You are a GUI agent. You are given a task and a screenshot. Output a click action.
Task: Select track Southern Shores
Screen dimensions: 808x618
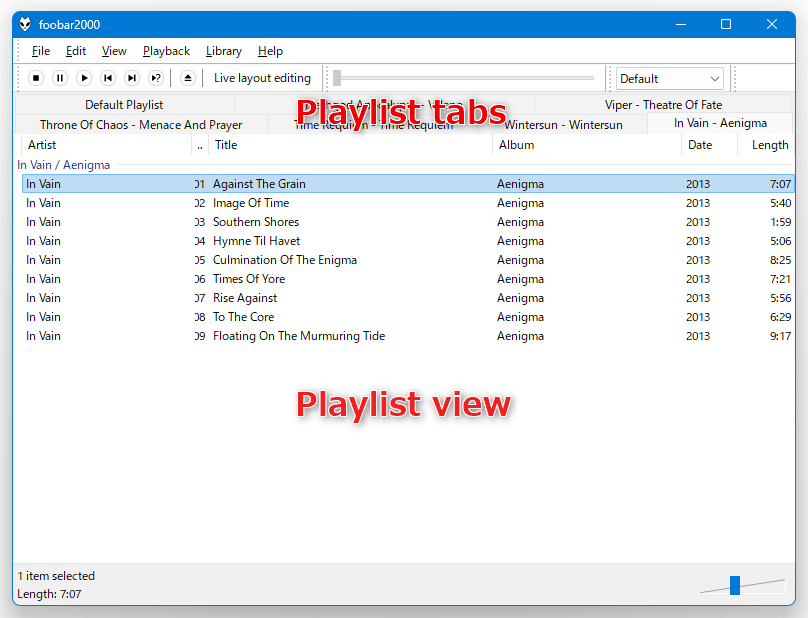coord(408,222)
